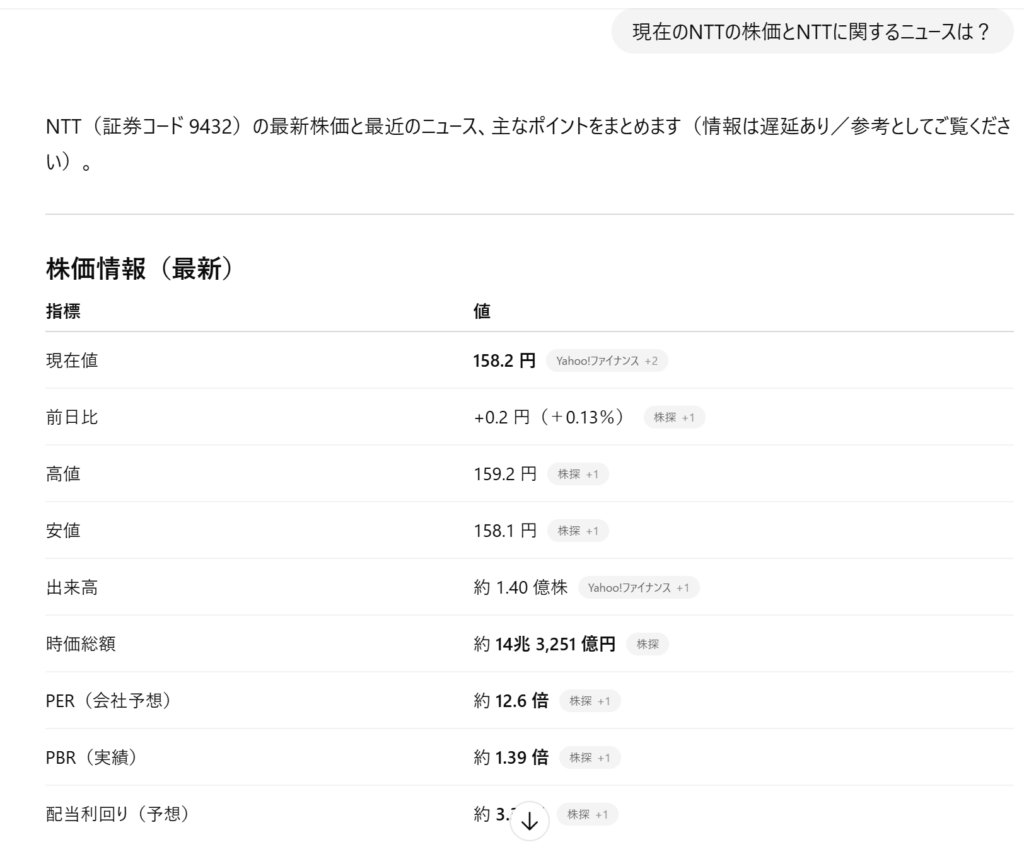This screenshot has height=852, width=1024.
Task: Open Yahoo!ファイナンス +2 source chip beside 158.2 円
Action: 606,361
